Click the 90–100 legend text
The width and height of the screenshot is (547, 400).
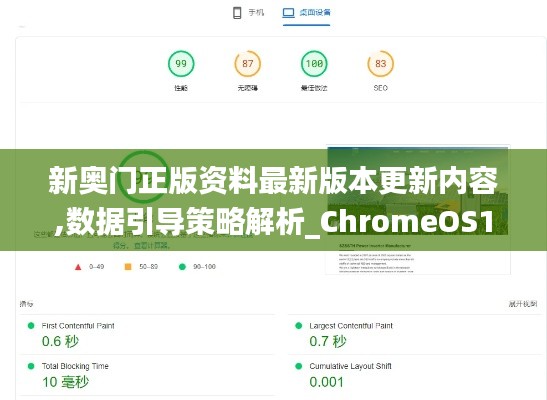pos(204,267)
